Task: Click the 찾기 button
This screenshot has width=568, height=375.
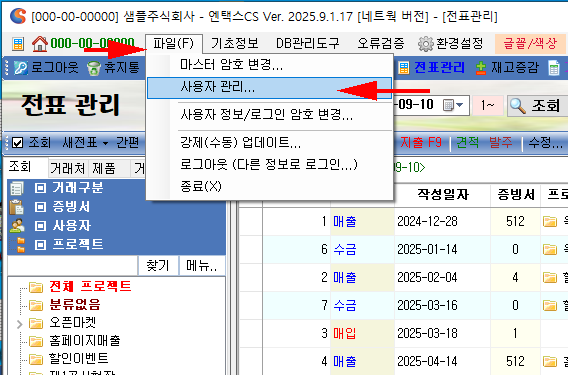Action: click(x=158, y=266)
